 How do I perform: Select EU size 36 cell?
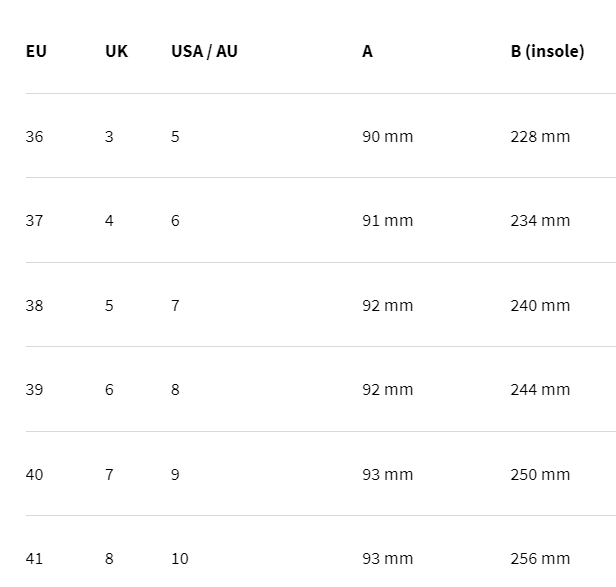35,137
